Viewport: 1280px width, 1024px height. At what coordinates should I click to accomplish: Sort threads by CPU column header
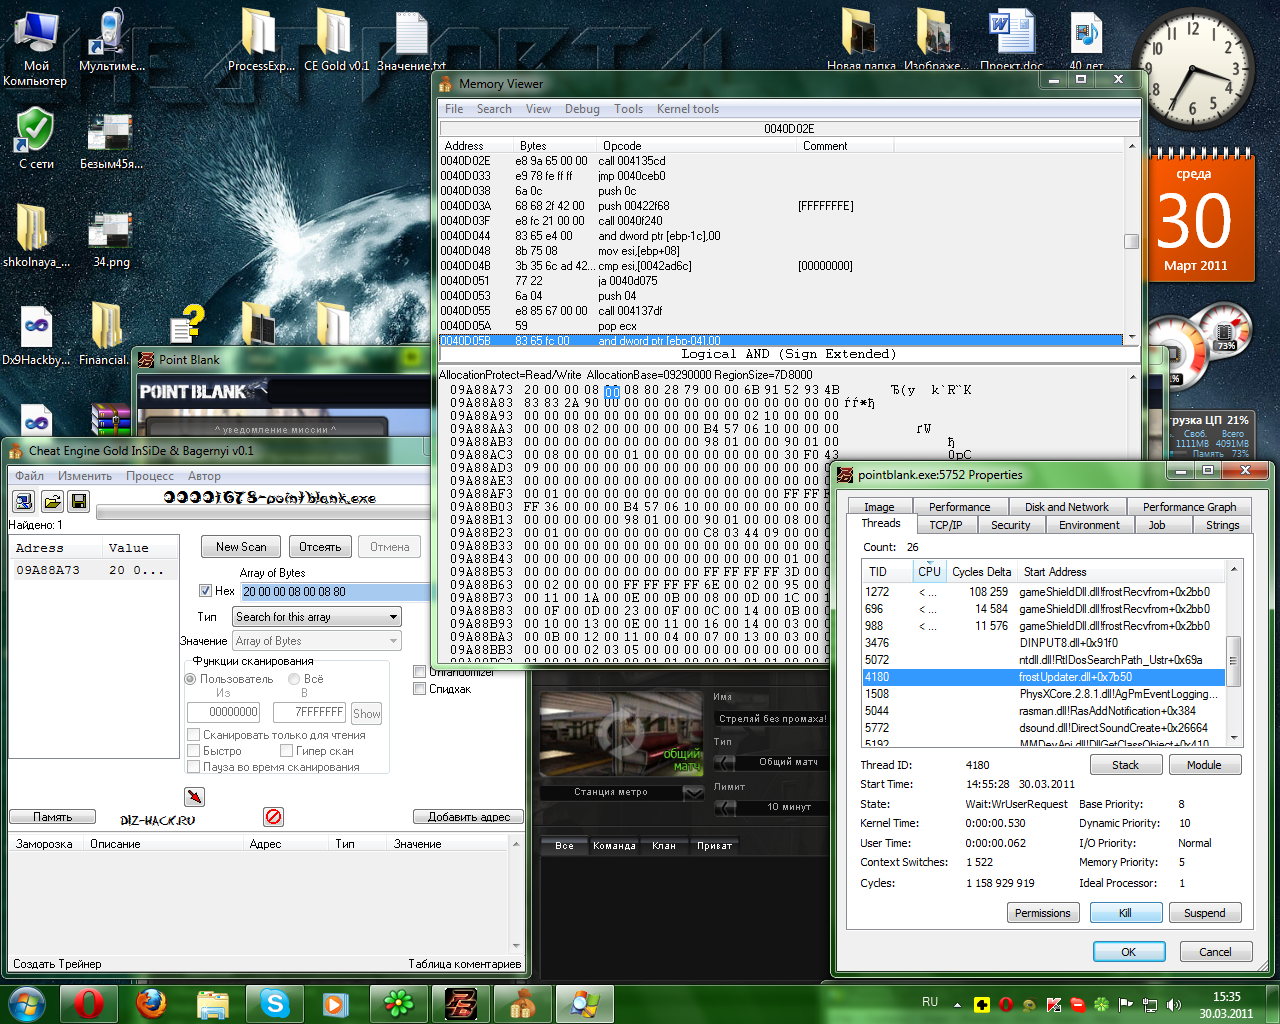[929, 572]
